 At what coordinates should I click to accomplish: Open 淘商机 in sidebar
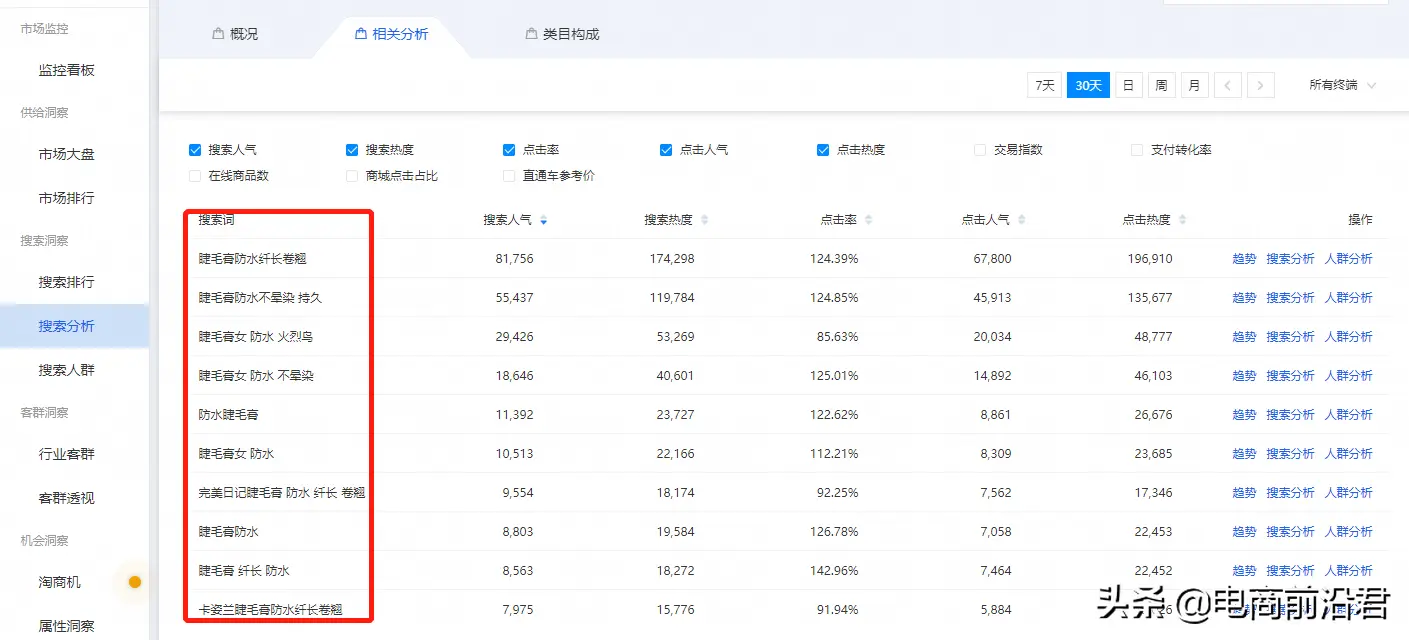point(59,582)
